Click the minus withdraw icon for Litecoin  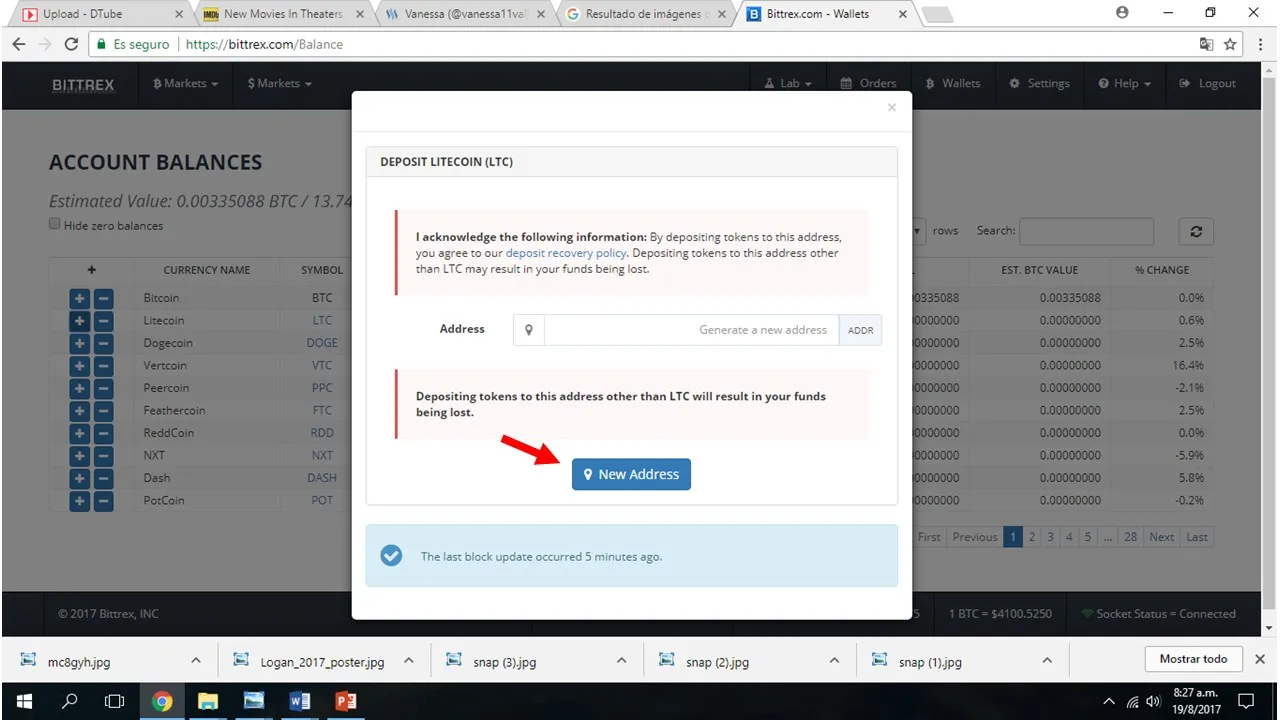point(103,321)
